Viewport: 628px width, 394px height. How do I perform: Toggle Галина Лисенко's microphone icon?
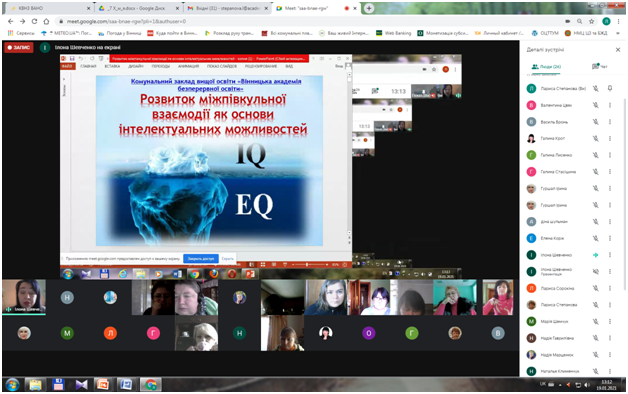click(x=596, y=155)
